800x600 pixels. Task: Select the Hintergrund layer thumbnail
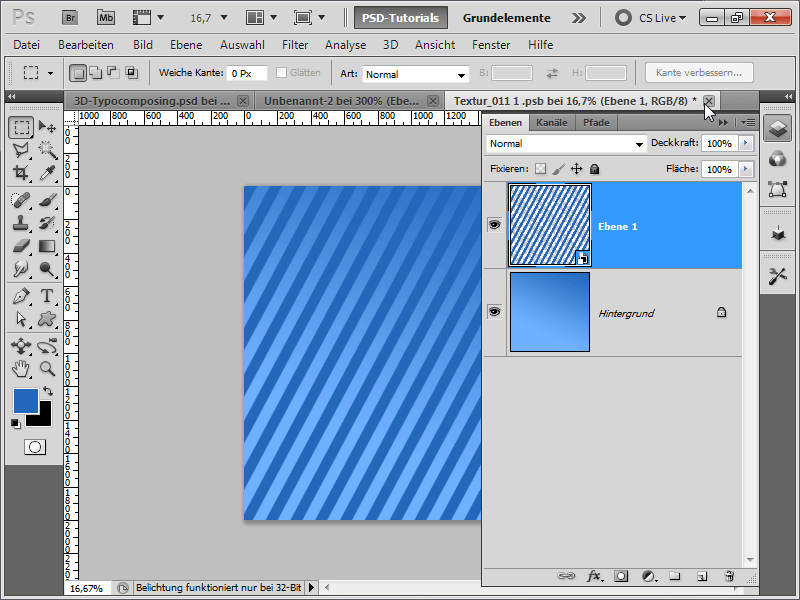549,312
